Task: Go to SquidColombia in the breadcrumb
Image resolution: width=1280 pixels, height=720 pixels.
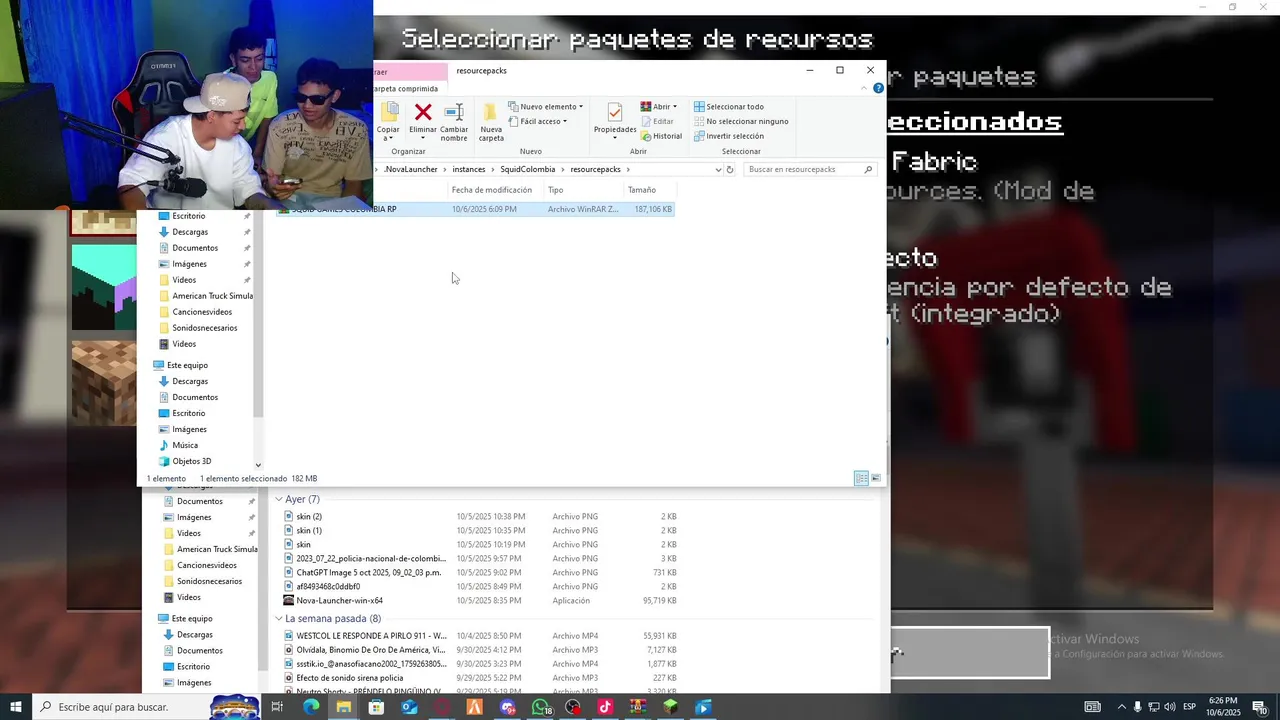Action: 527,169
